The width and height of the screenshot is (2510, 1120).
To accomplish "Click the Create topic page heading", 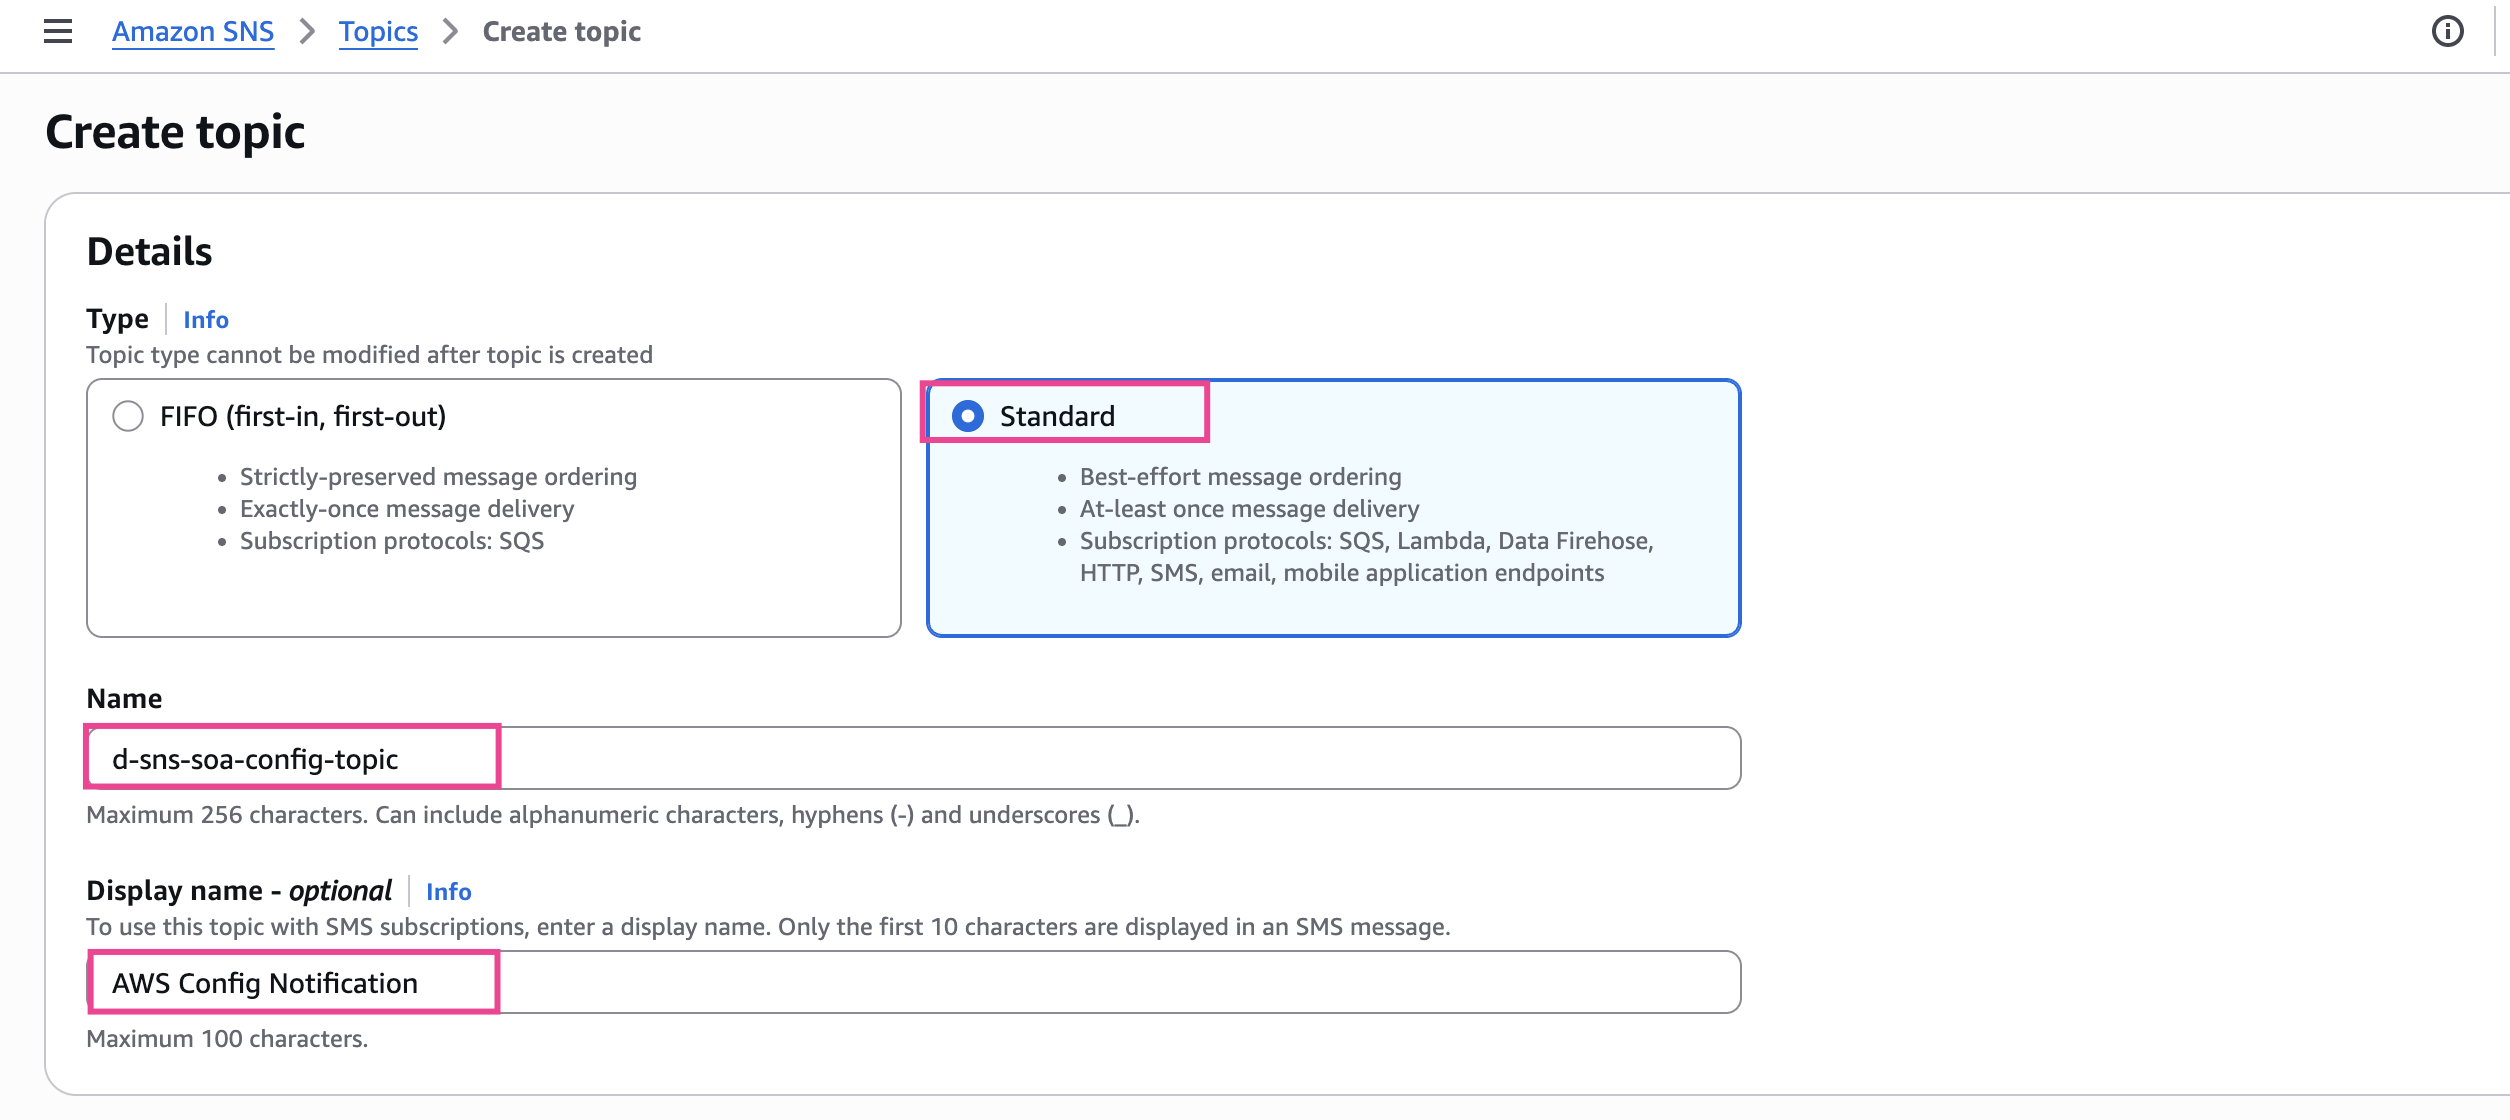I will tap(175, 132).
